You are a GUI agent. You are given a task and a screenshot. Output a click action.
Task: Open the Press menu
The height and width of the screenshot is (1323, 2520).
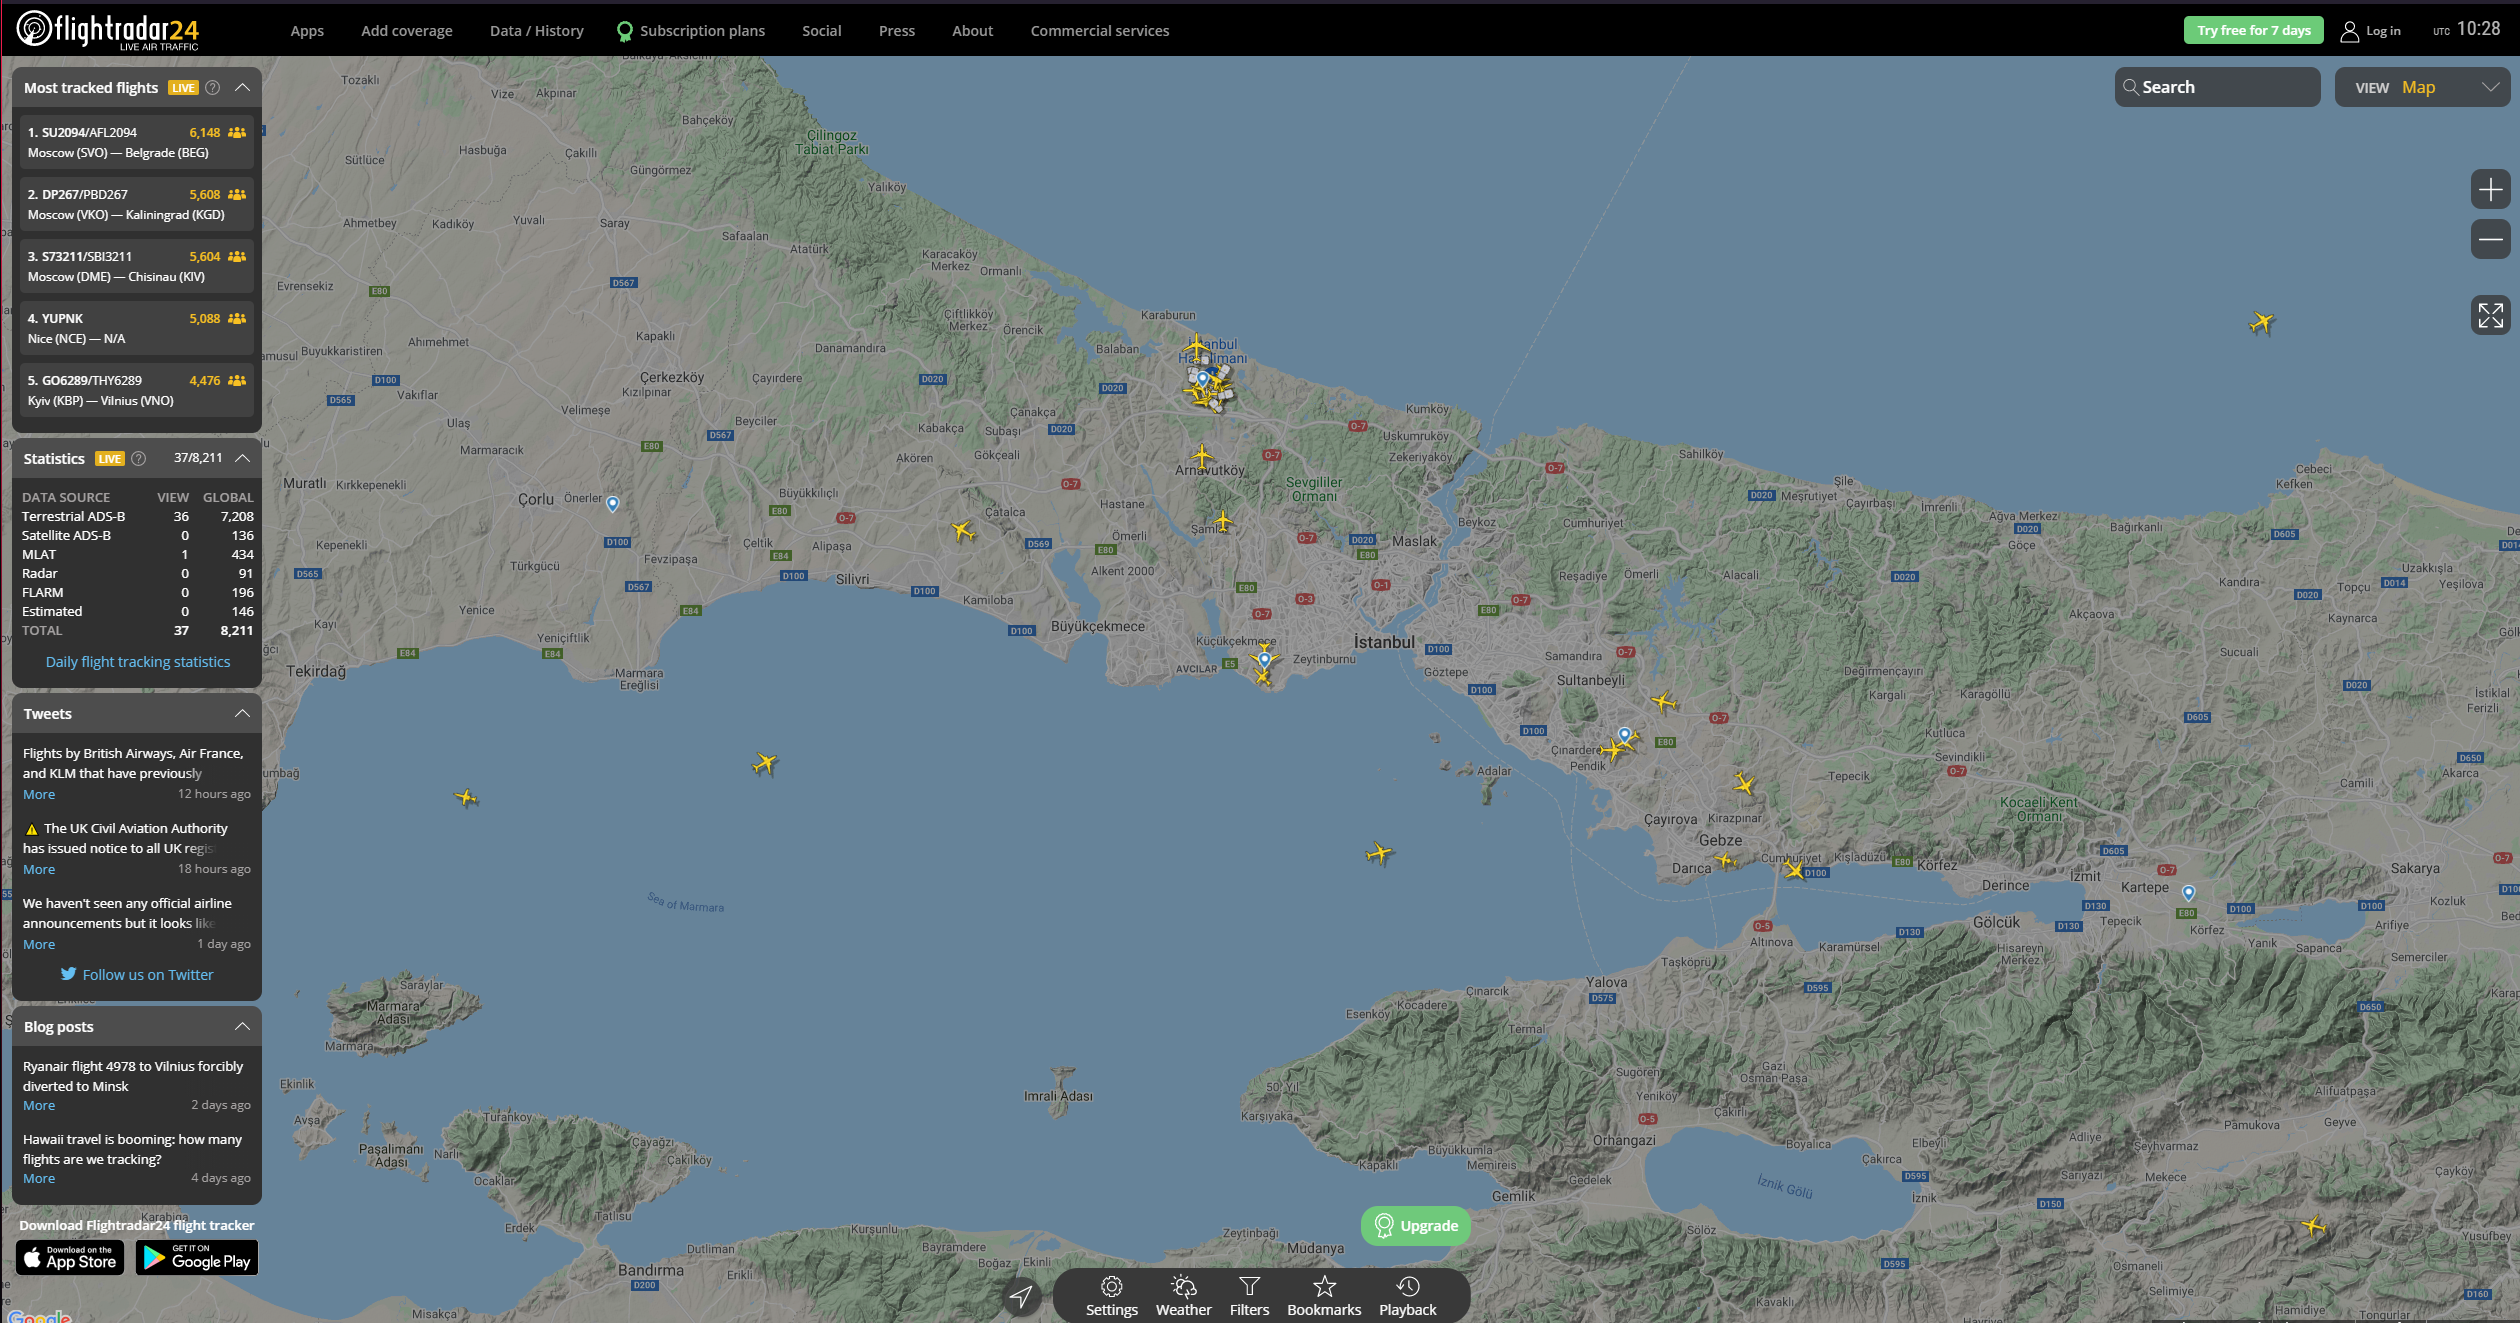coord(896,31)
